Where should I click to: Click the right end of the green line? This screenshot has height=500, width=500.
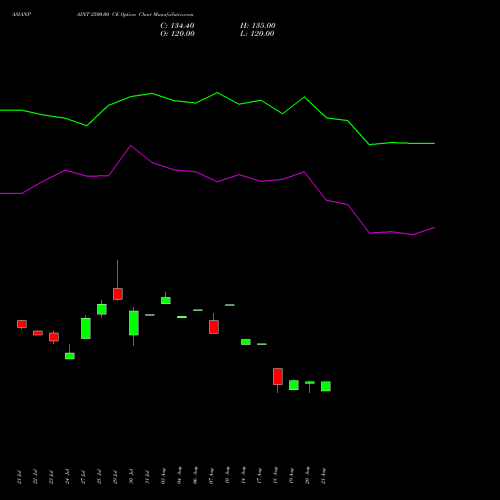[434, 143]
